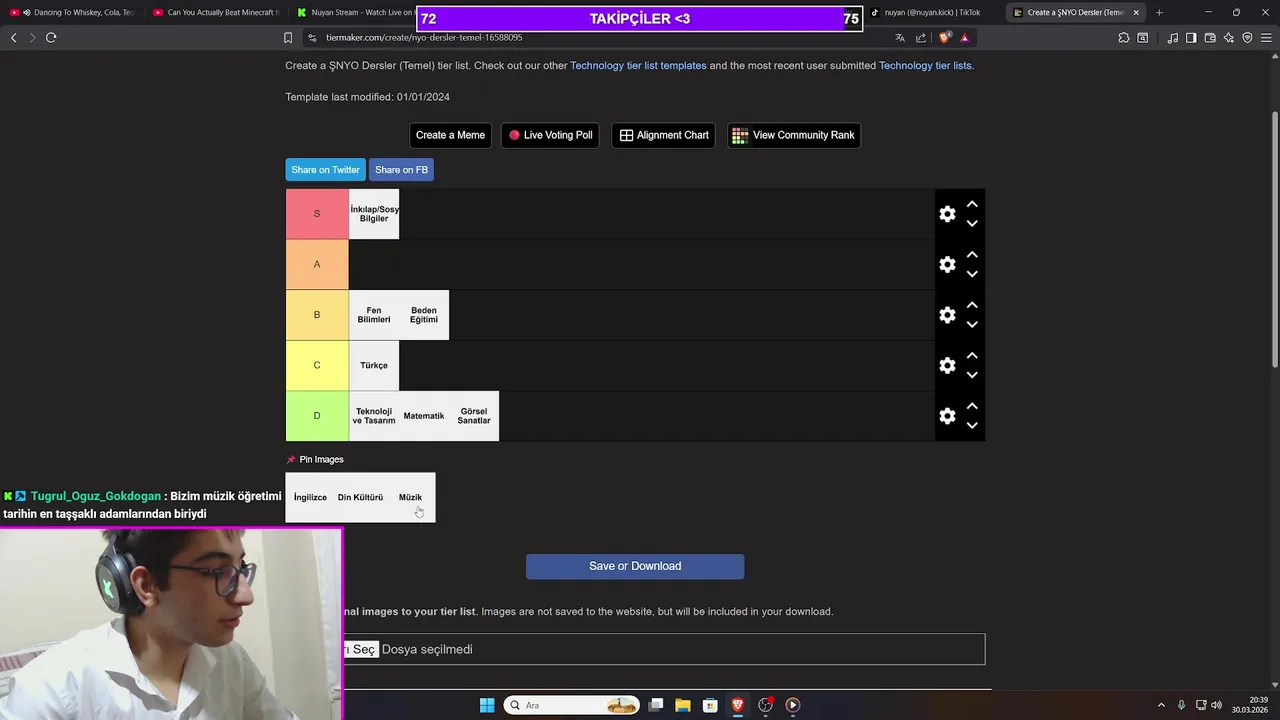Click the orange A tier label

pyautogui.click(x=317, y=265)
